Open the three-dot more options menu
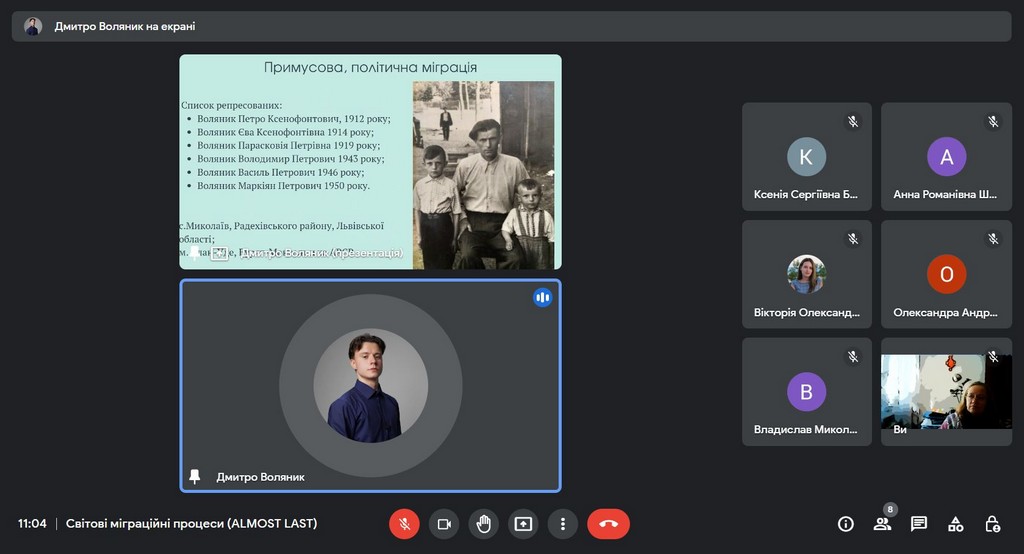 tap(563, 524)
